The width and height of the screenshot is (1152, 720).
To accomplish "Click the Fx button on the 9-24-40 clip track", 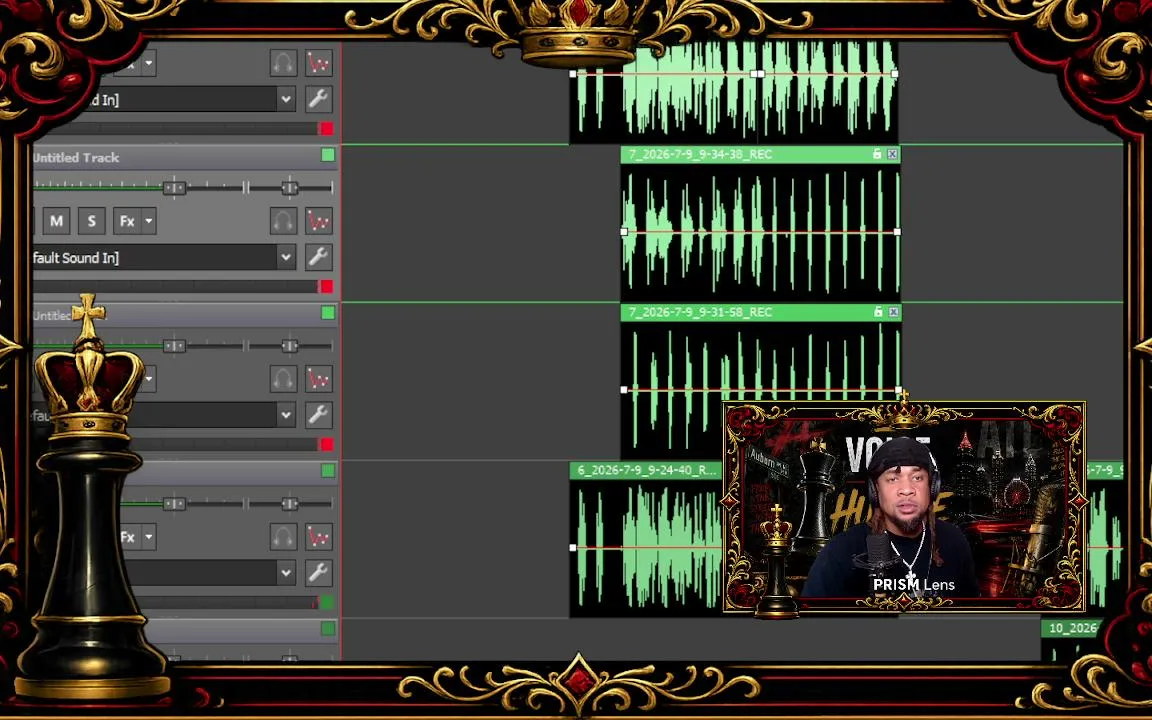I will point(129,536).
